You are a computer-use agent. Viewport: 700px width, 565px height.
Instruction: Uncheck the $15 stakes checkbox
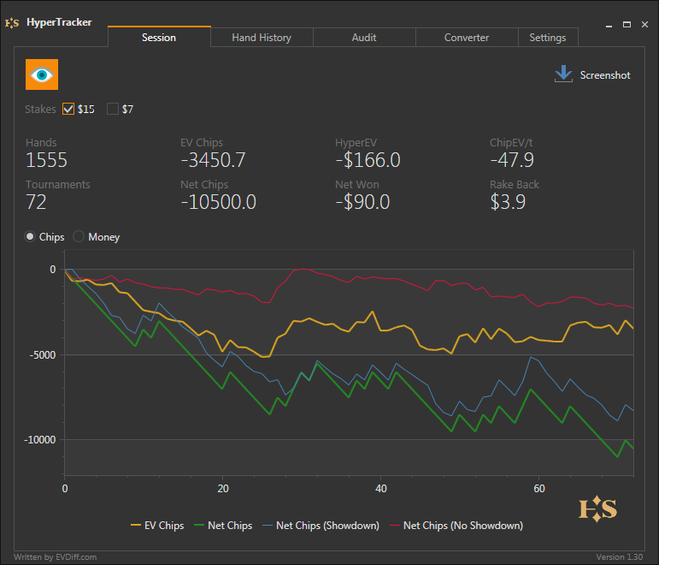[x=69, y=109]
